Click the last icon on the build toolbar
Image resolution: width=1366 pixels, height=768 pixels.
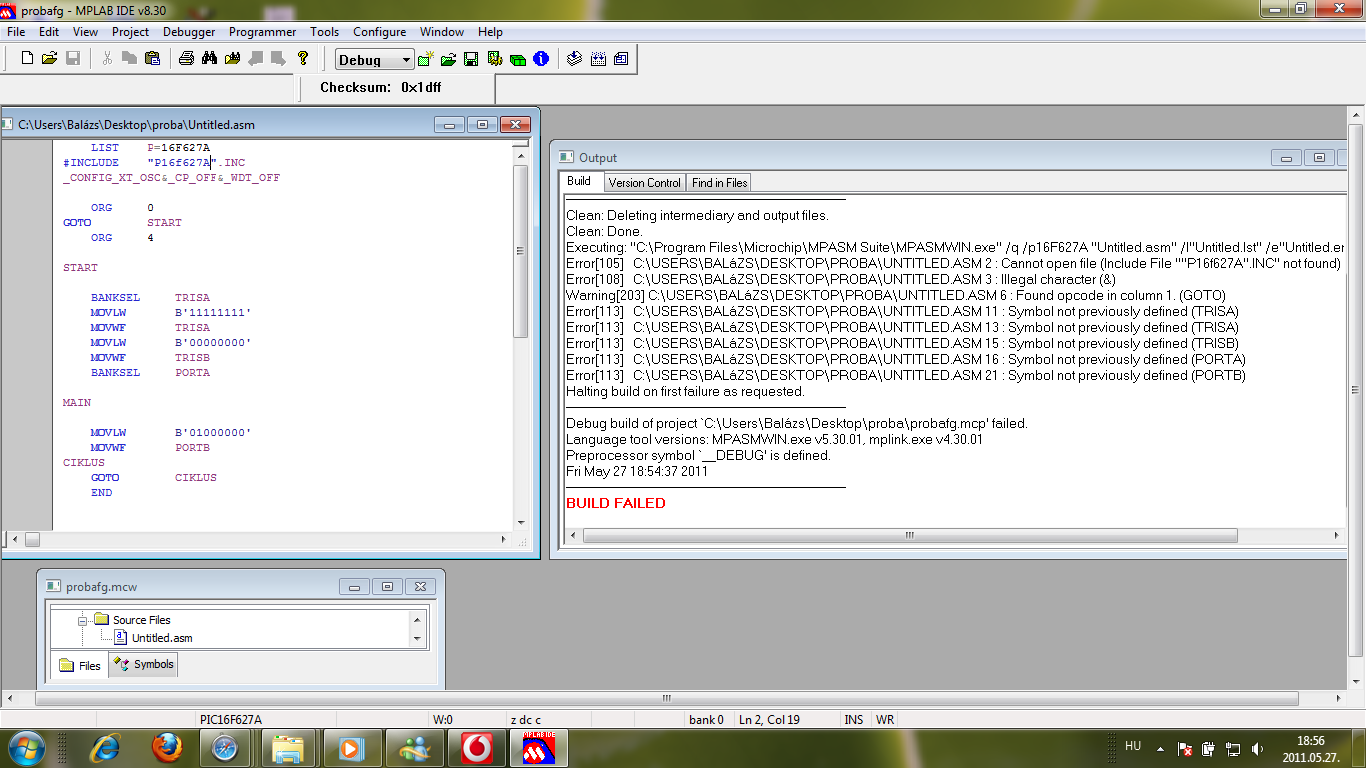pos(621,59)
